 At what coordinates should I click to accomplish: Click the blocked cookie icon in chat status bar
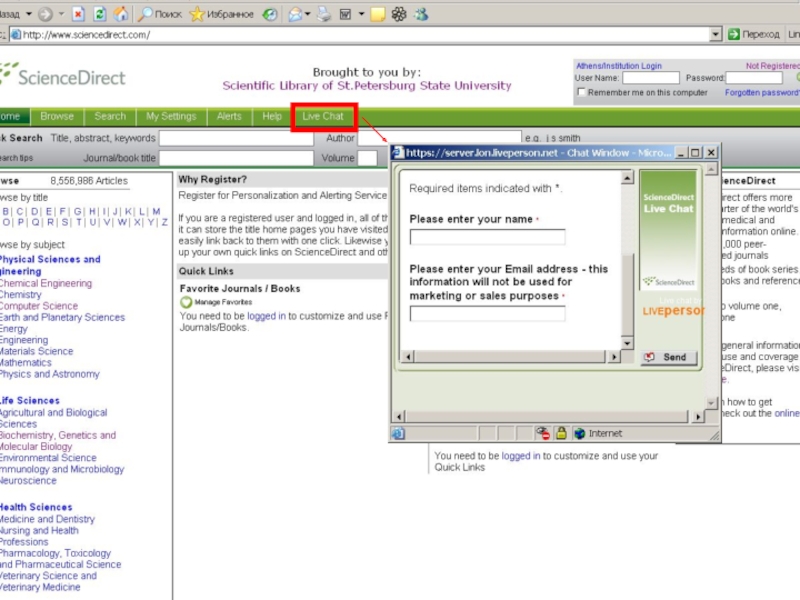point(542,433)
